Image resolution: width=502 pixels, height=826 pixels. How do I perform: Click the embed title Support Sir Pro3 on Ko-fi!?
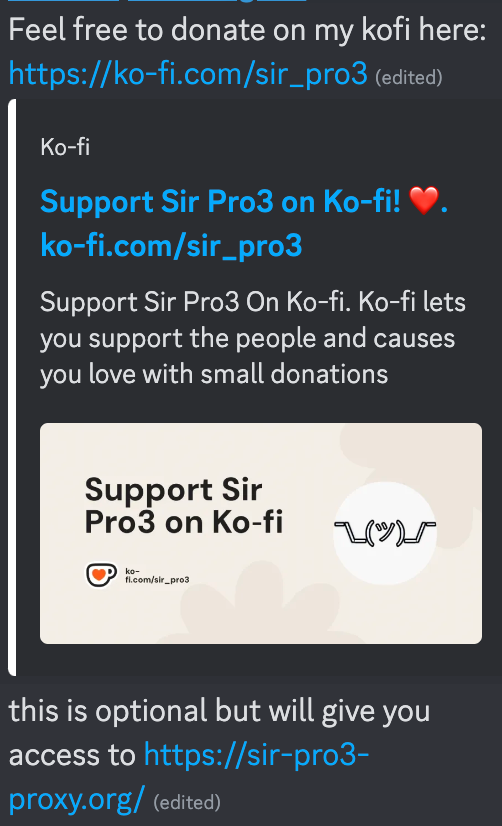[x=221, y=201]
